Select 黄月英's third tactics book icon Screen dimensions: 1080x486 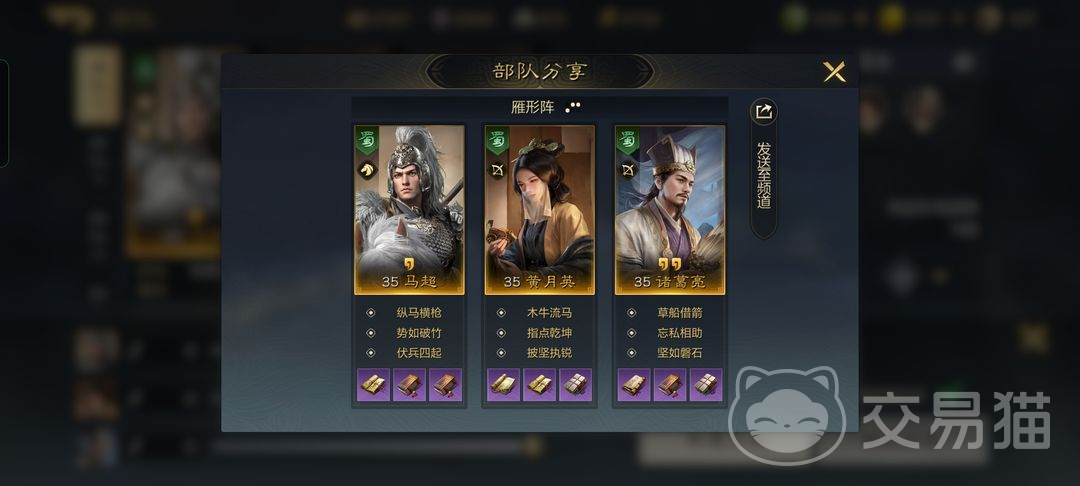point(575,385)
